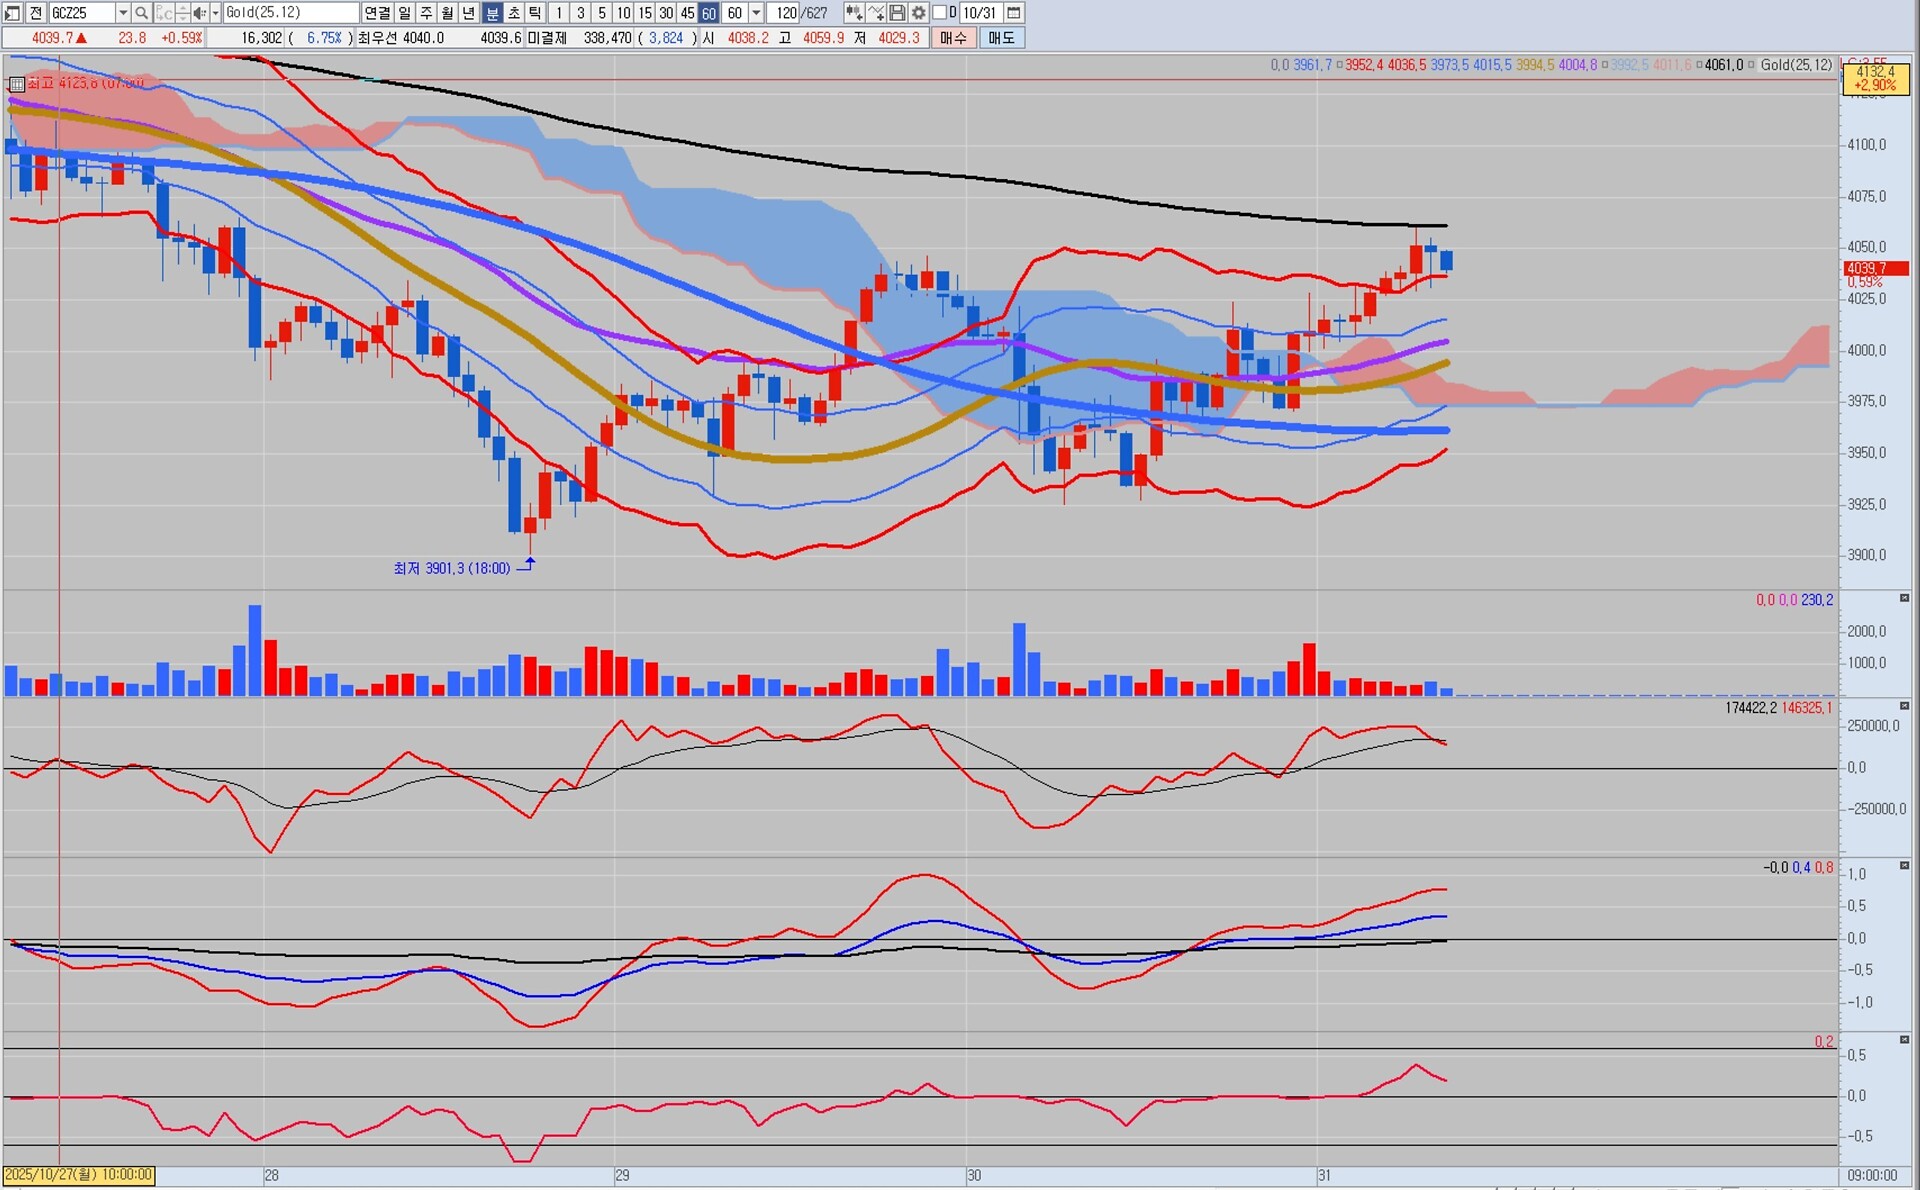The width and height of the screenshot is (1920, 1190).
Task: Click the crosshair line tool icon
Action: click(x=875, y=13)
